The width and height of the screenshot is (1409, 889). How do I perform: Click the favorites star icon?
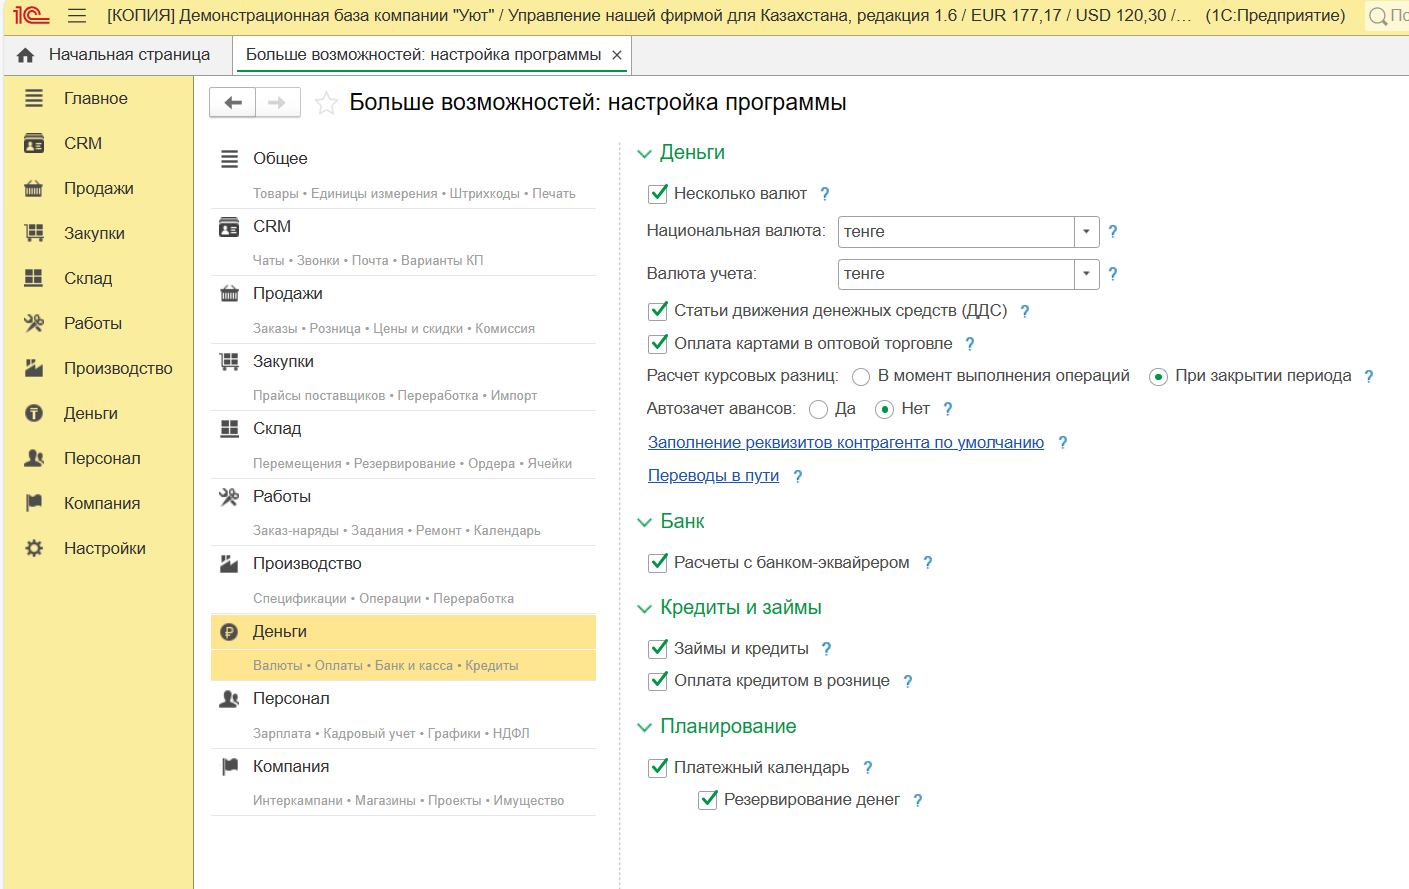click(326, 103)
